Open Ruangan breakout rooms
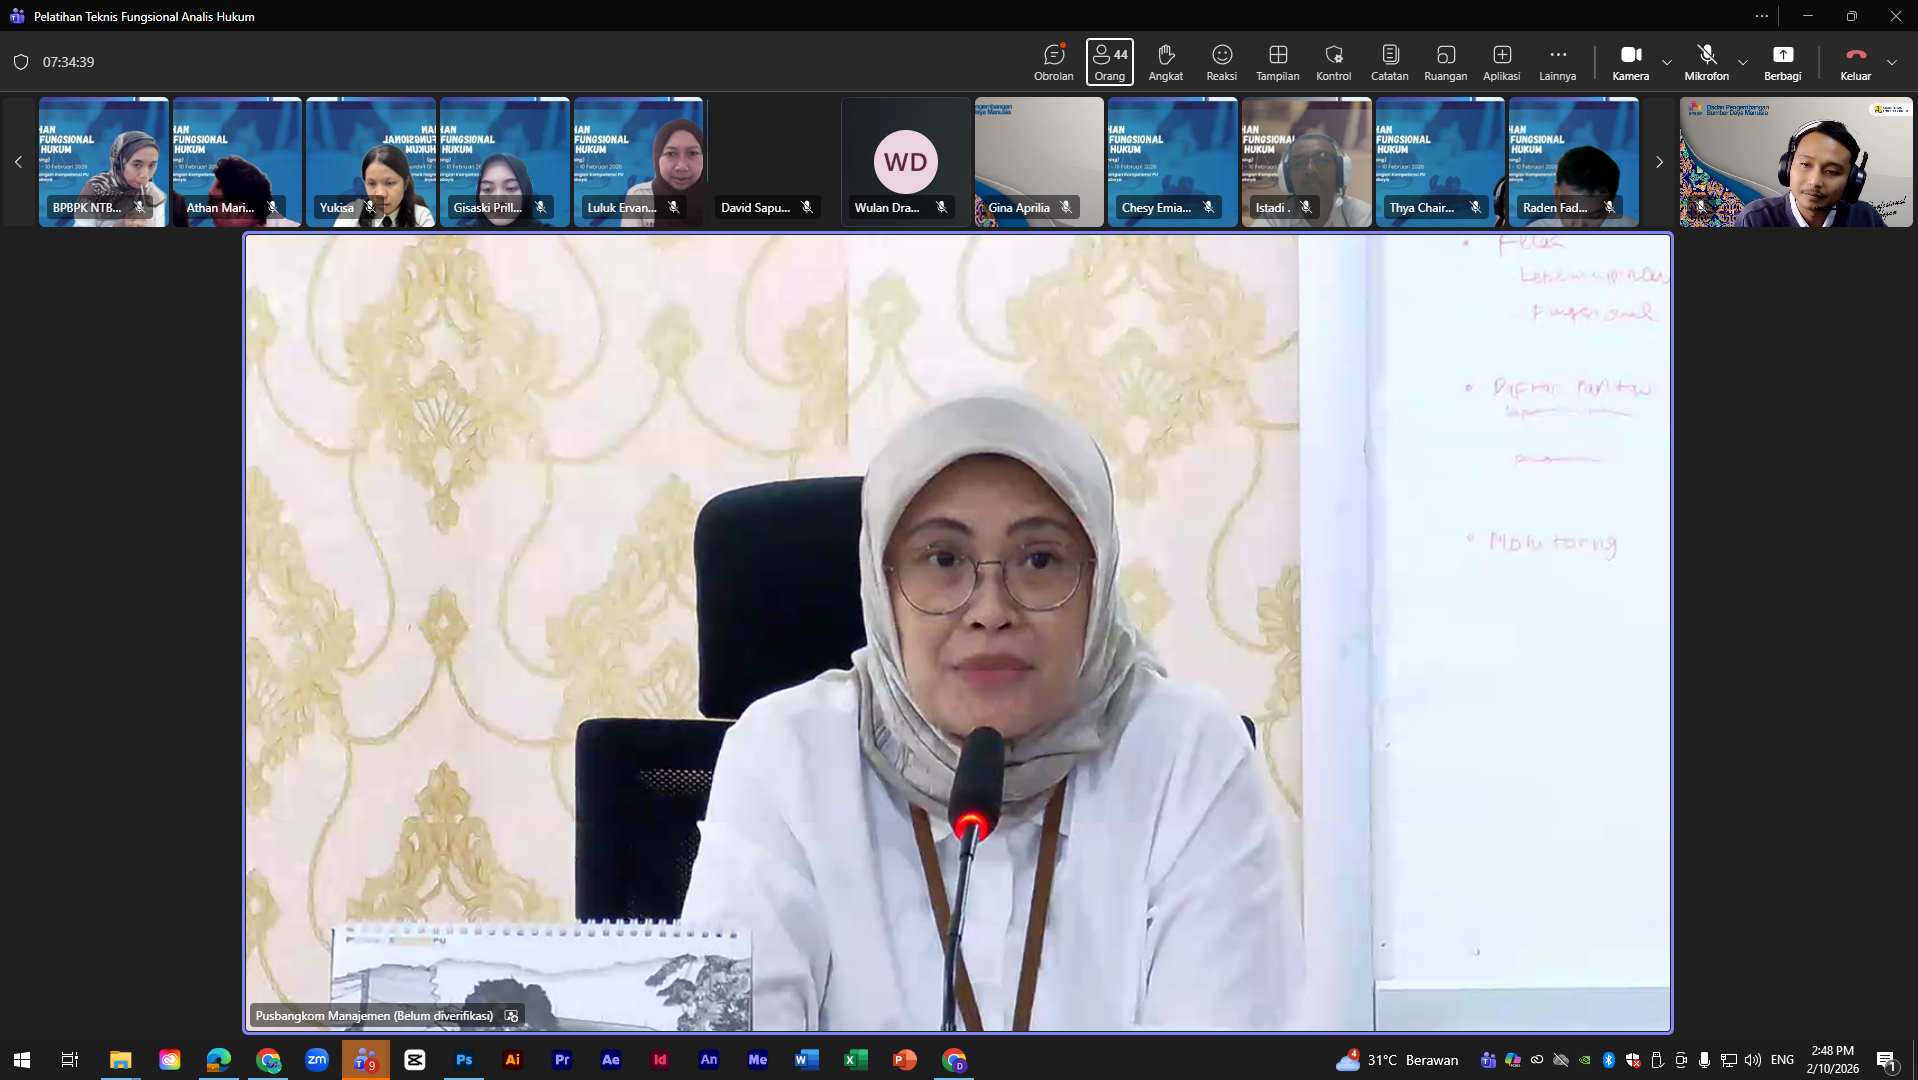The height and width of the screenshot is (1080, 1918). (1445, 62)
